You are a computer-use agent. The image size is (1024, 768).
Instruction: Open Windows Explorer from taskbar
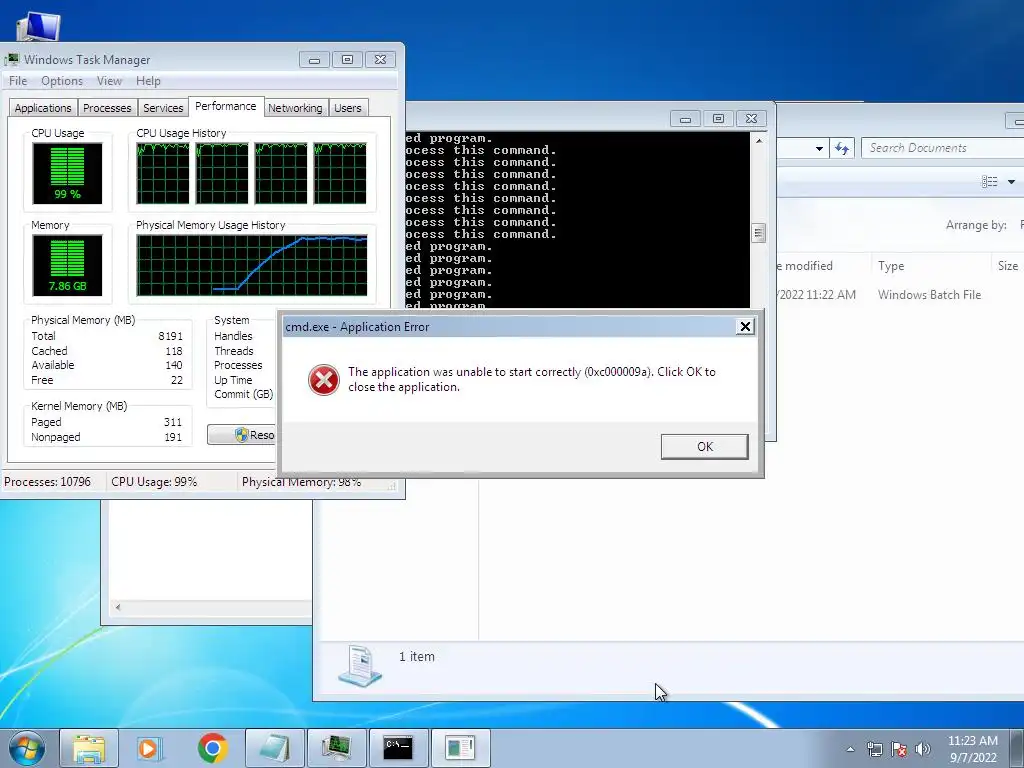click(89, 748)
